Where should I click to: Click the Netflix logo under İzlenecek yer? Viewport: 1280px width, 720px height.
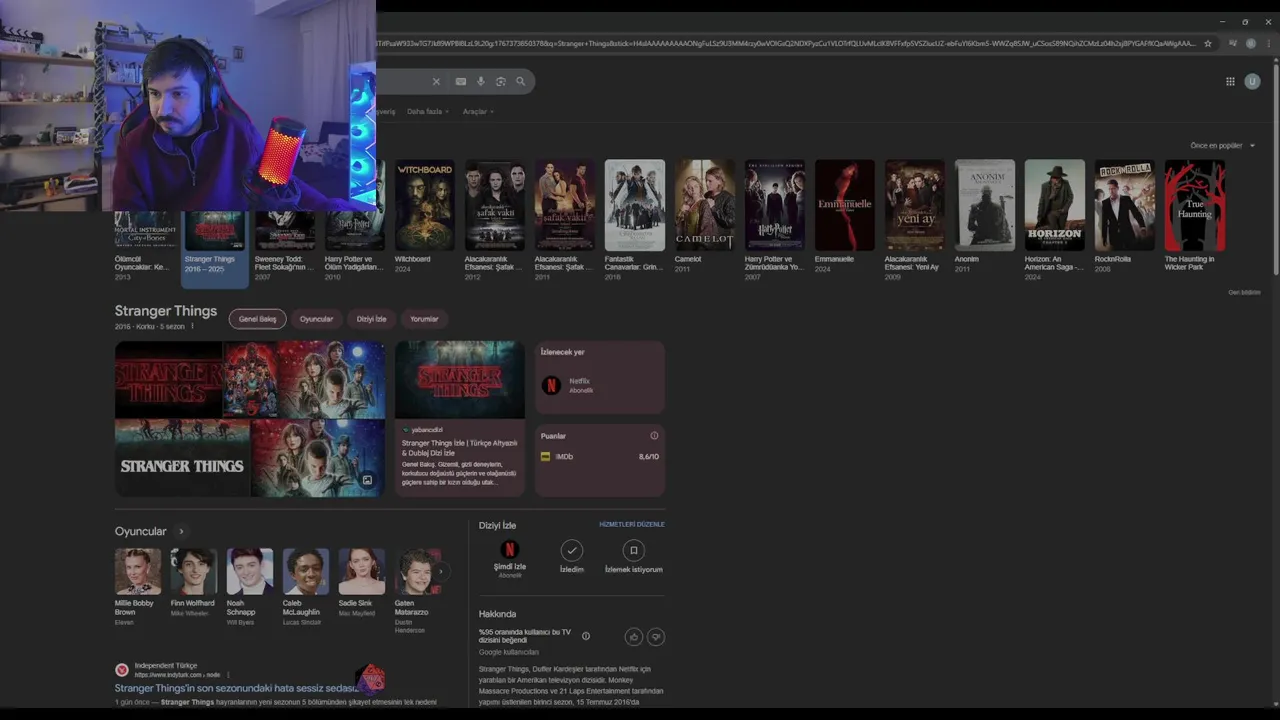tap(551, 385)
